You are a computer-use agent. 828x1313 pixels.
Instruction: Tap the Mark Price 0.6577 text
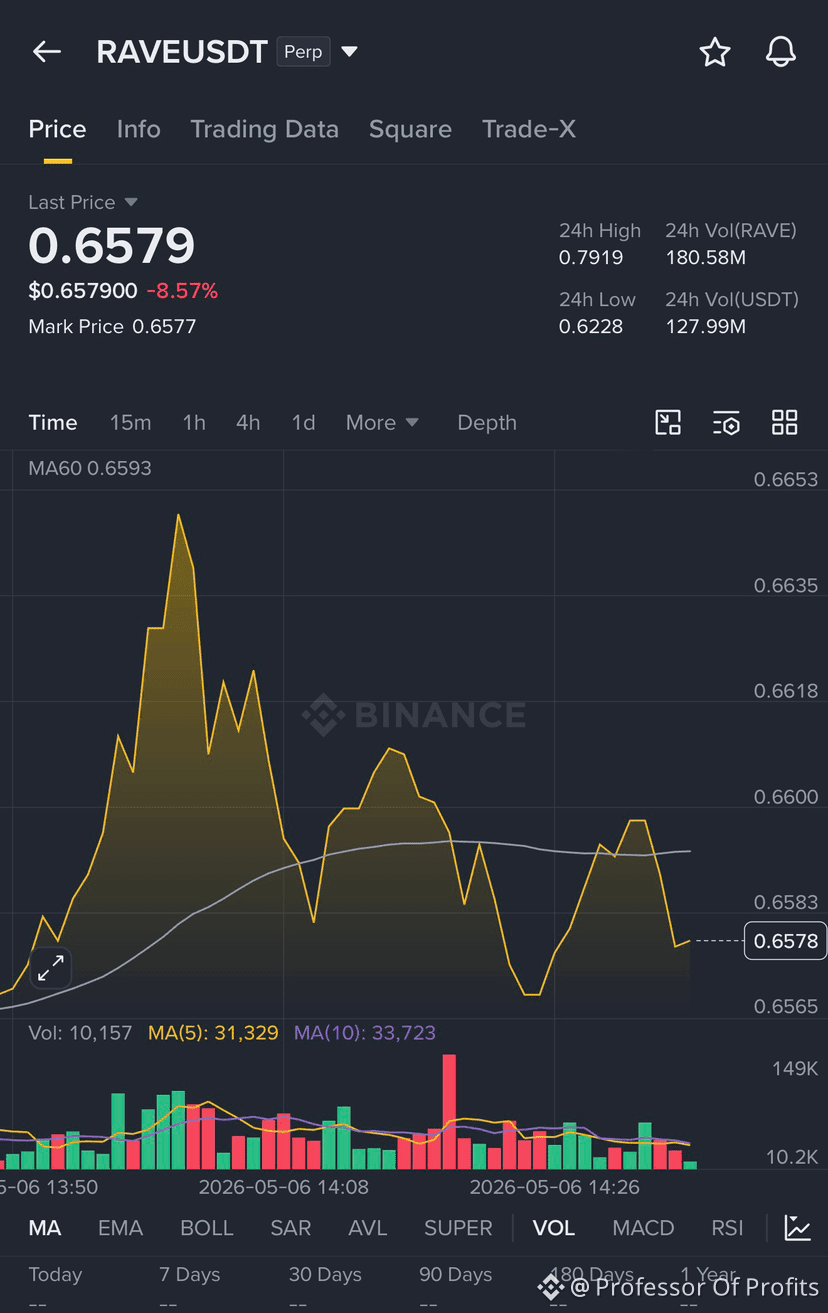coord(112,326)
